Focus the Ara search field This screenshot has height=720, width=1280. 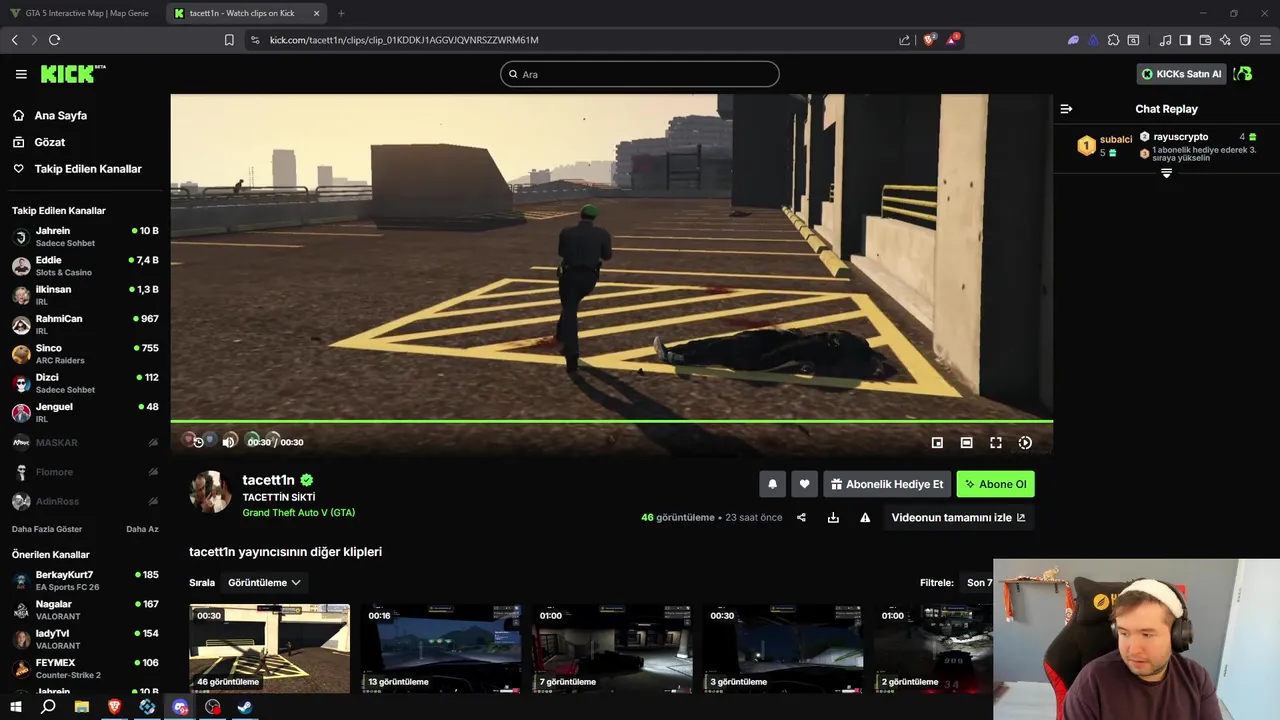tap(640, 74)
